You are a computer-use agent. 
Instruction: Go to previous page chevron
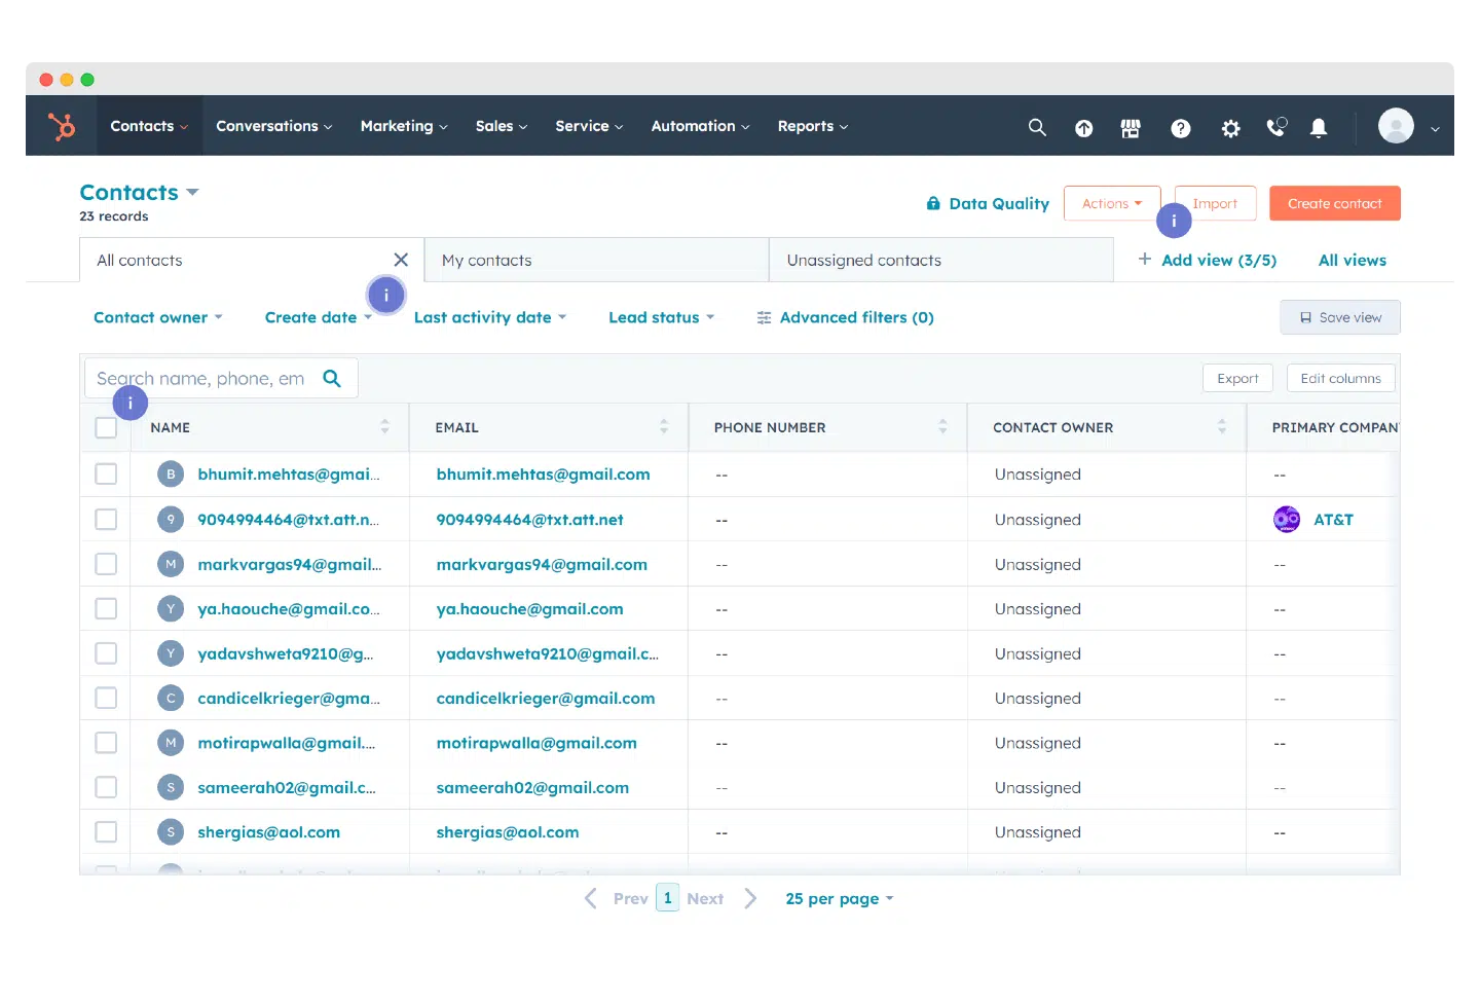pos(591,898)
